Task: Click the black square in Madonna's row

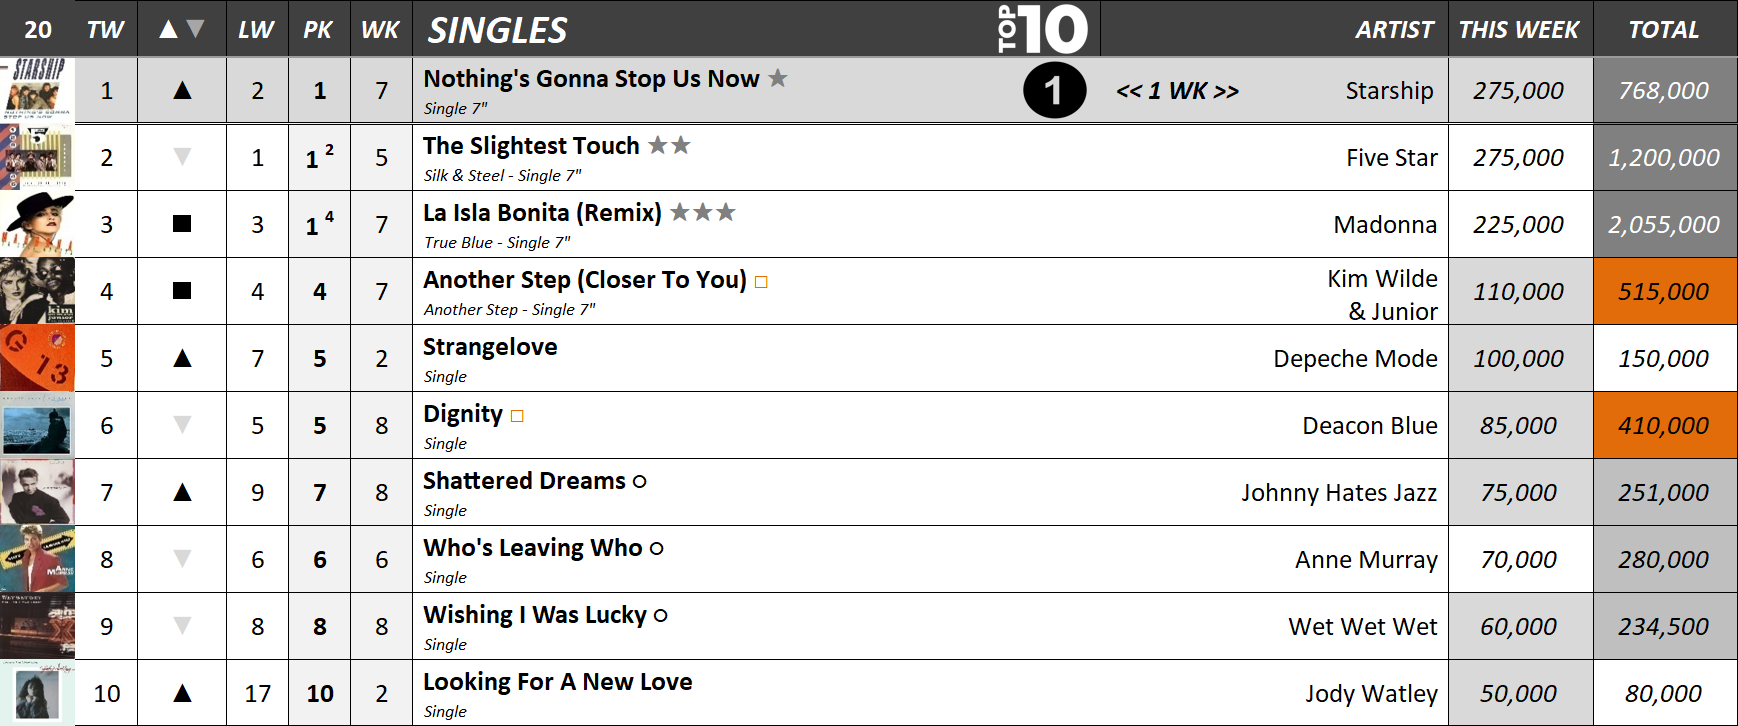Action: 182,224
